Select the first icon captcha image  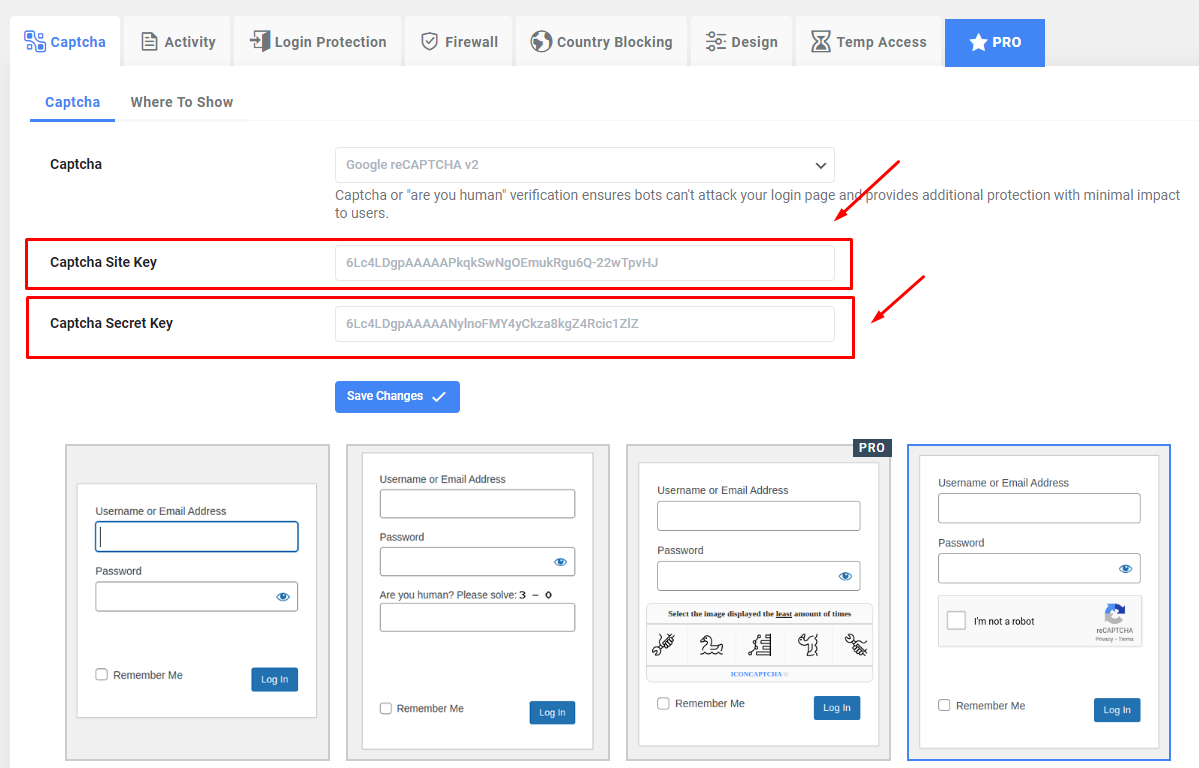click(x=664, y=645)
